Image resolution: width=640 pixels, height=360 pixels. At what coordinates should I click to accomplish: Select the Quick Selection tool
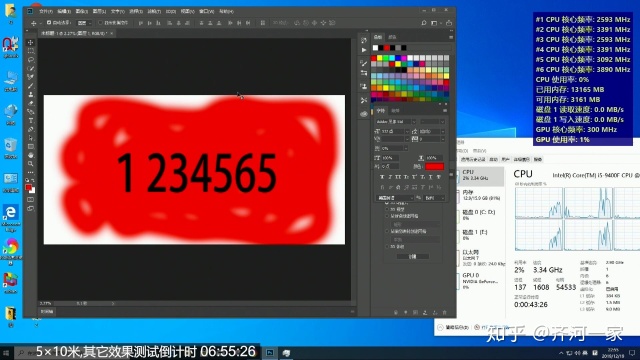(x=31, y=68)
